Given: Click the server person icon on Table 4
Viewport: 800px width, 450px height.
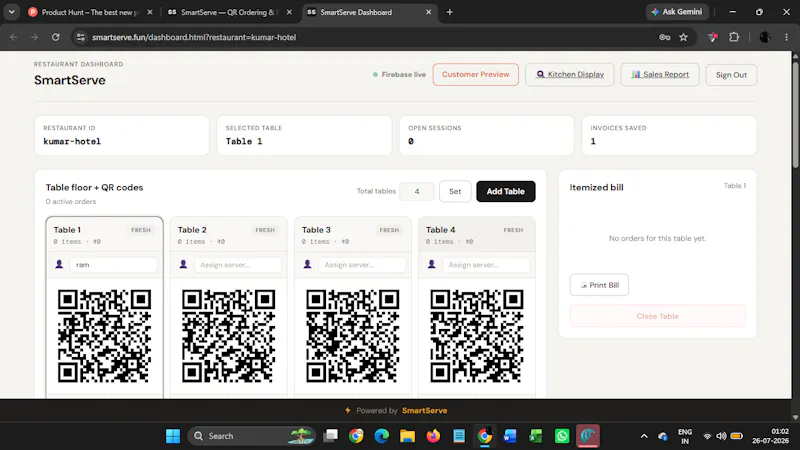Looking at the screenshot, I should (x=432, y=264).
